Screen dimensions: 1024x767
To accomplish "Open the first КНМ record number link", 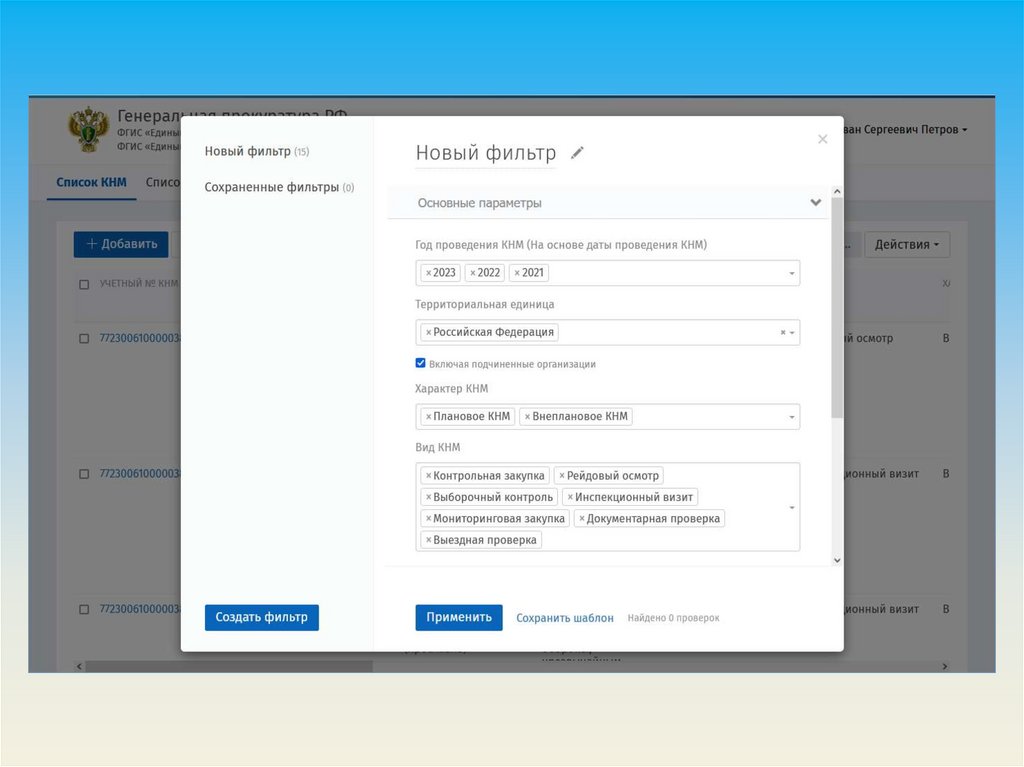I will point(140,338).
